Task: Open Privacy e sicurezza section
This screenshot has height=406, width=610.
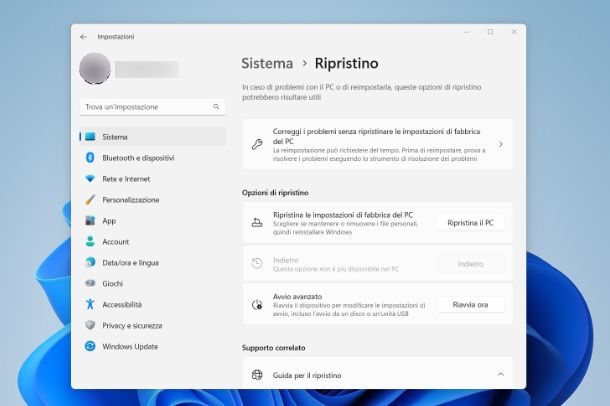Action: pyautogui.click(x=152, y=326)
